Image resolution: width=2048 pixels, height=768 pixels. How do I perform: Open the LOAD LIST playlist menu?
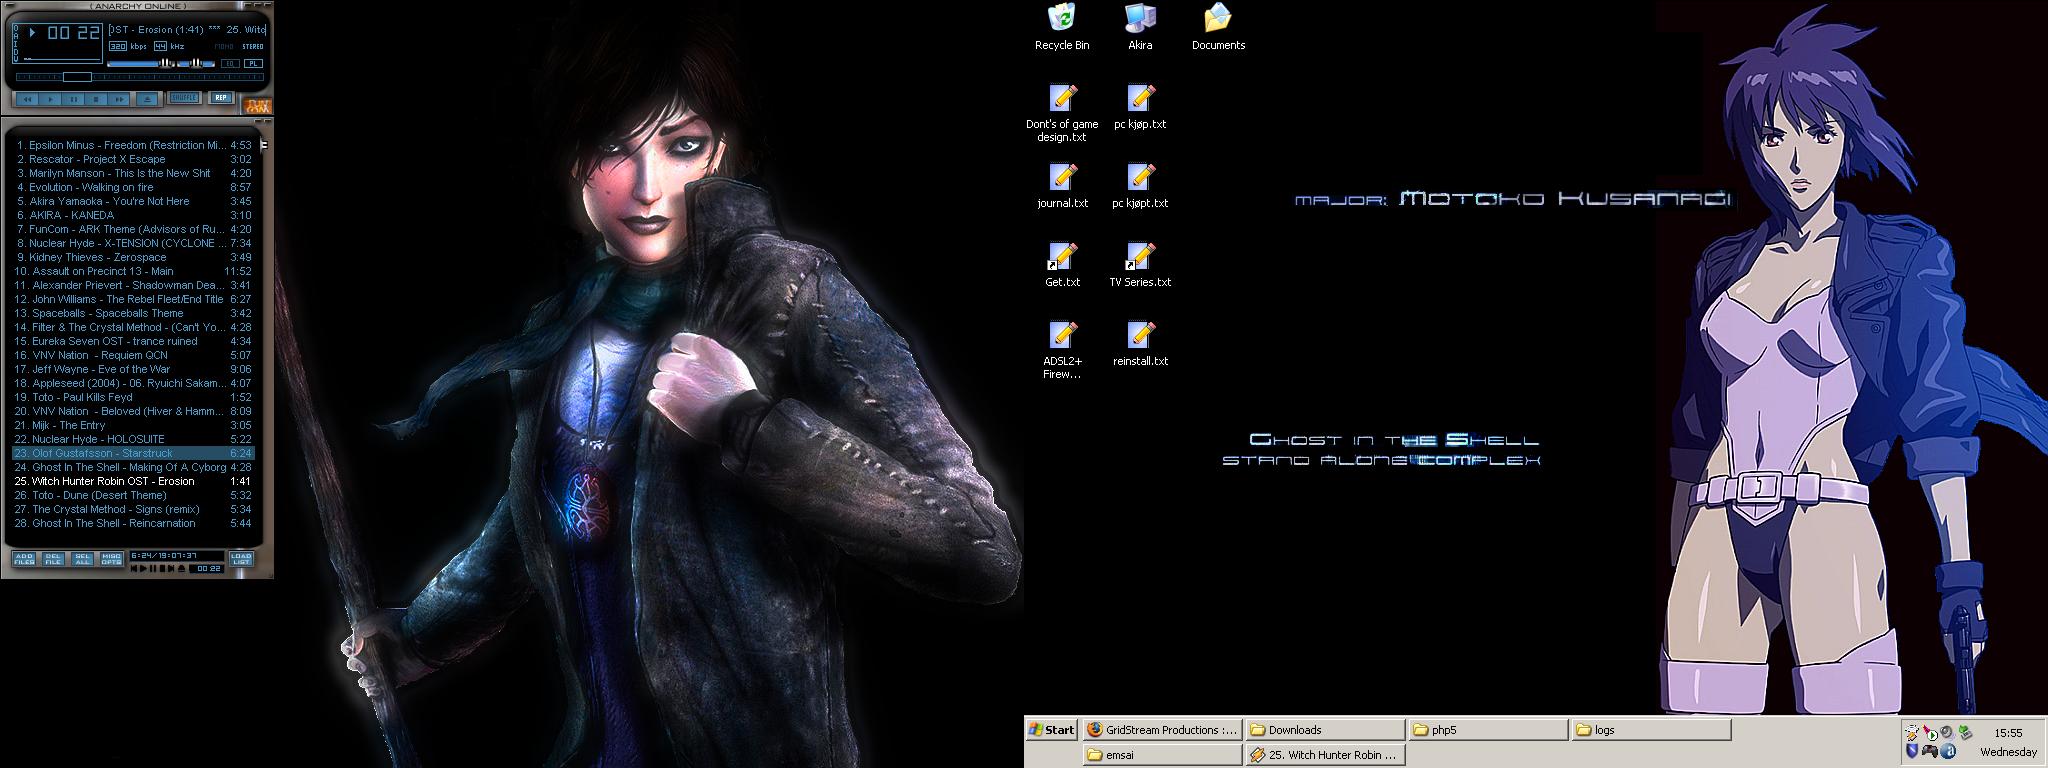241,559
